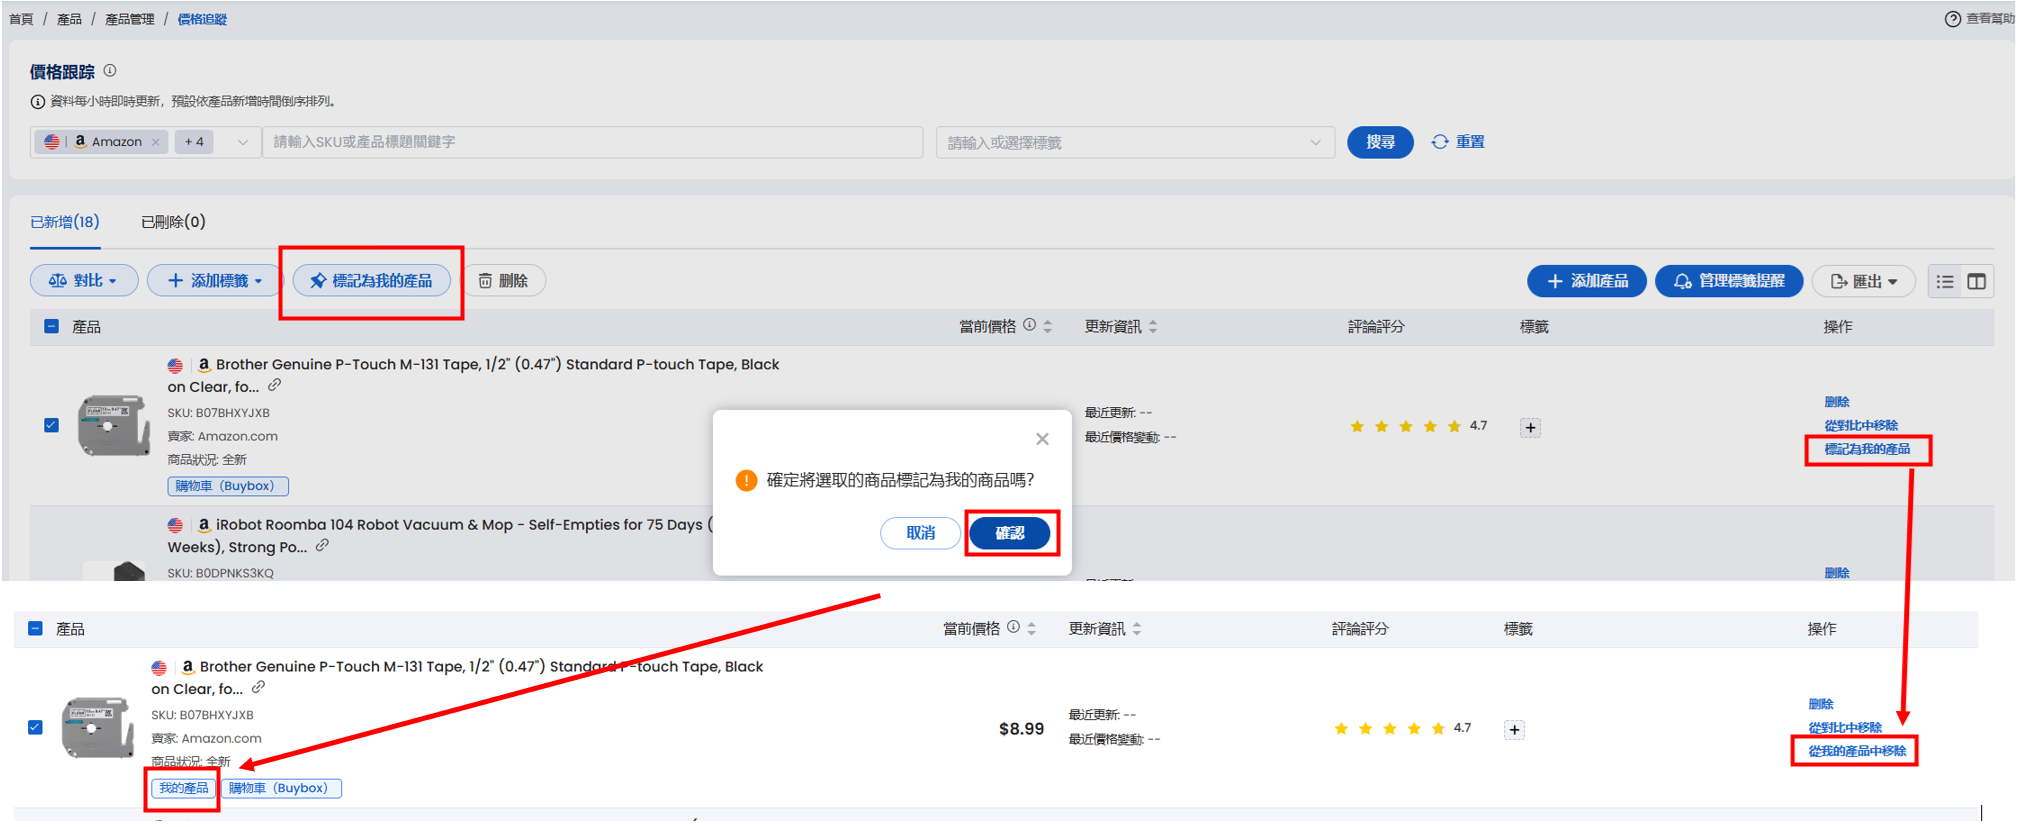
Task: Open link icon after iRobot Roomba title
Action: tap(322, 545)
